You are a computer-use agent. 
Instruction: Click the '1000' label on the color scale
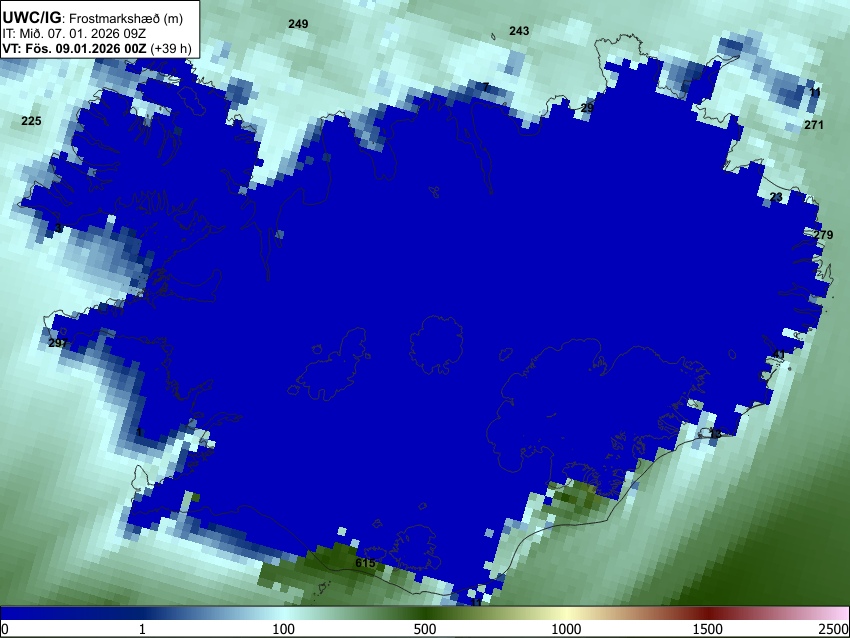click(x=566, y=629)
